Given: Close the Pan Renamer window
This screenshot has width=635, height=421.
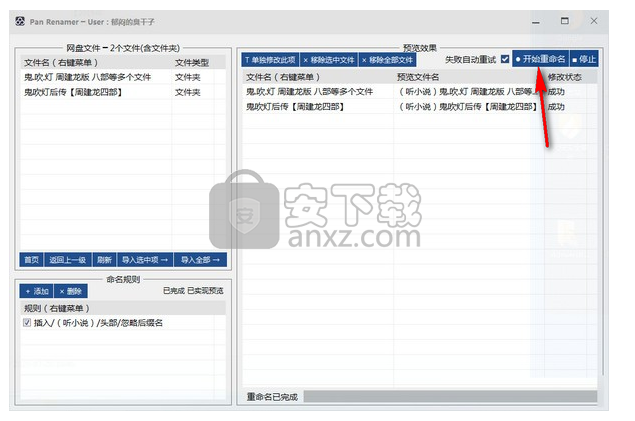Looking at the screenshot, I should pyautogui.click(x=594, y=21).
